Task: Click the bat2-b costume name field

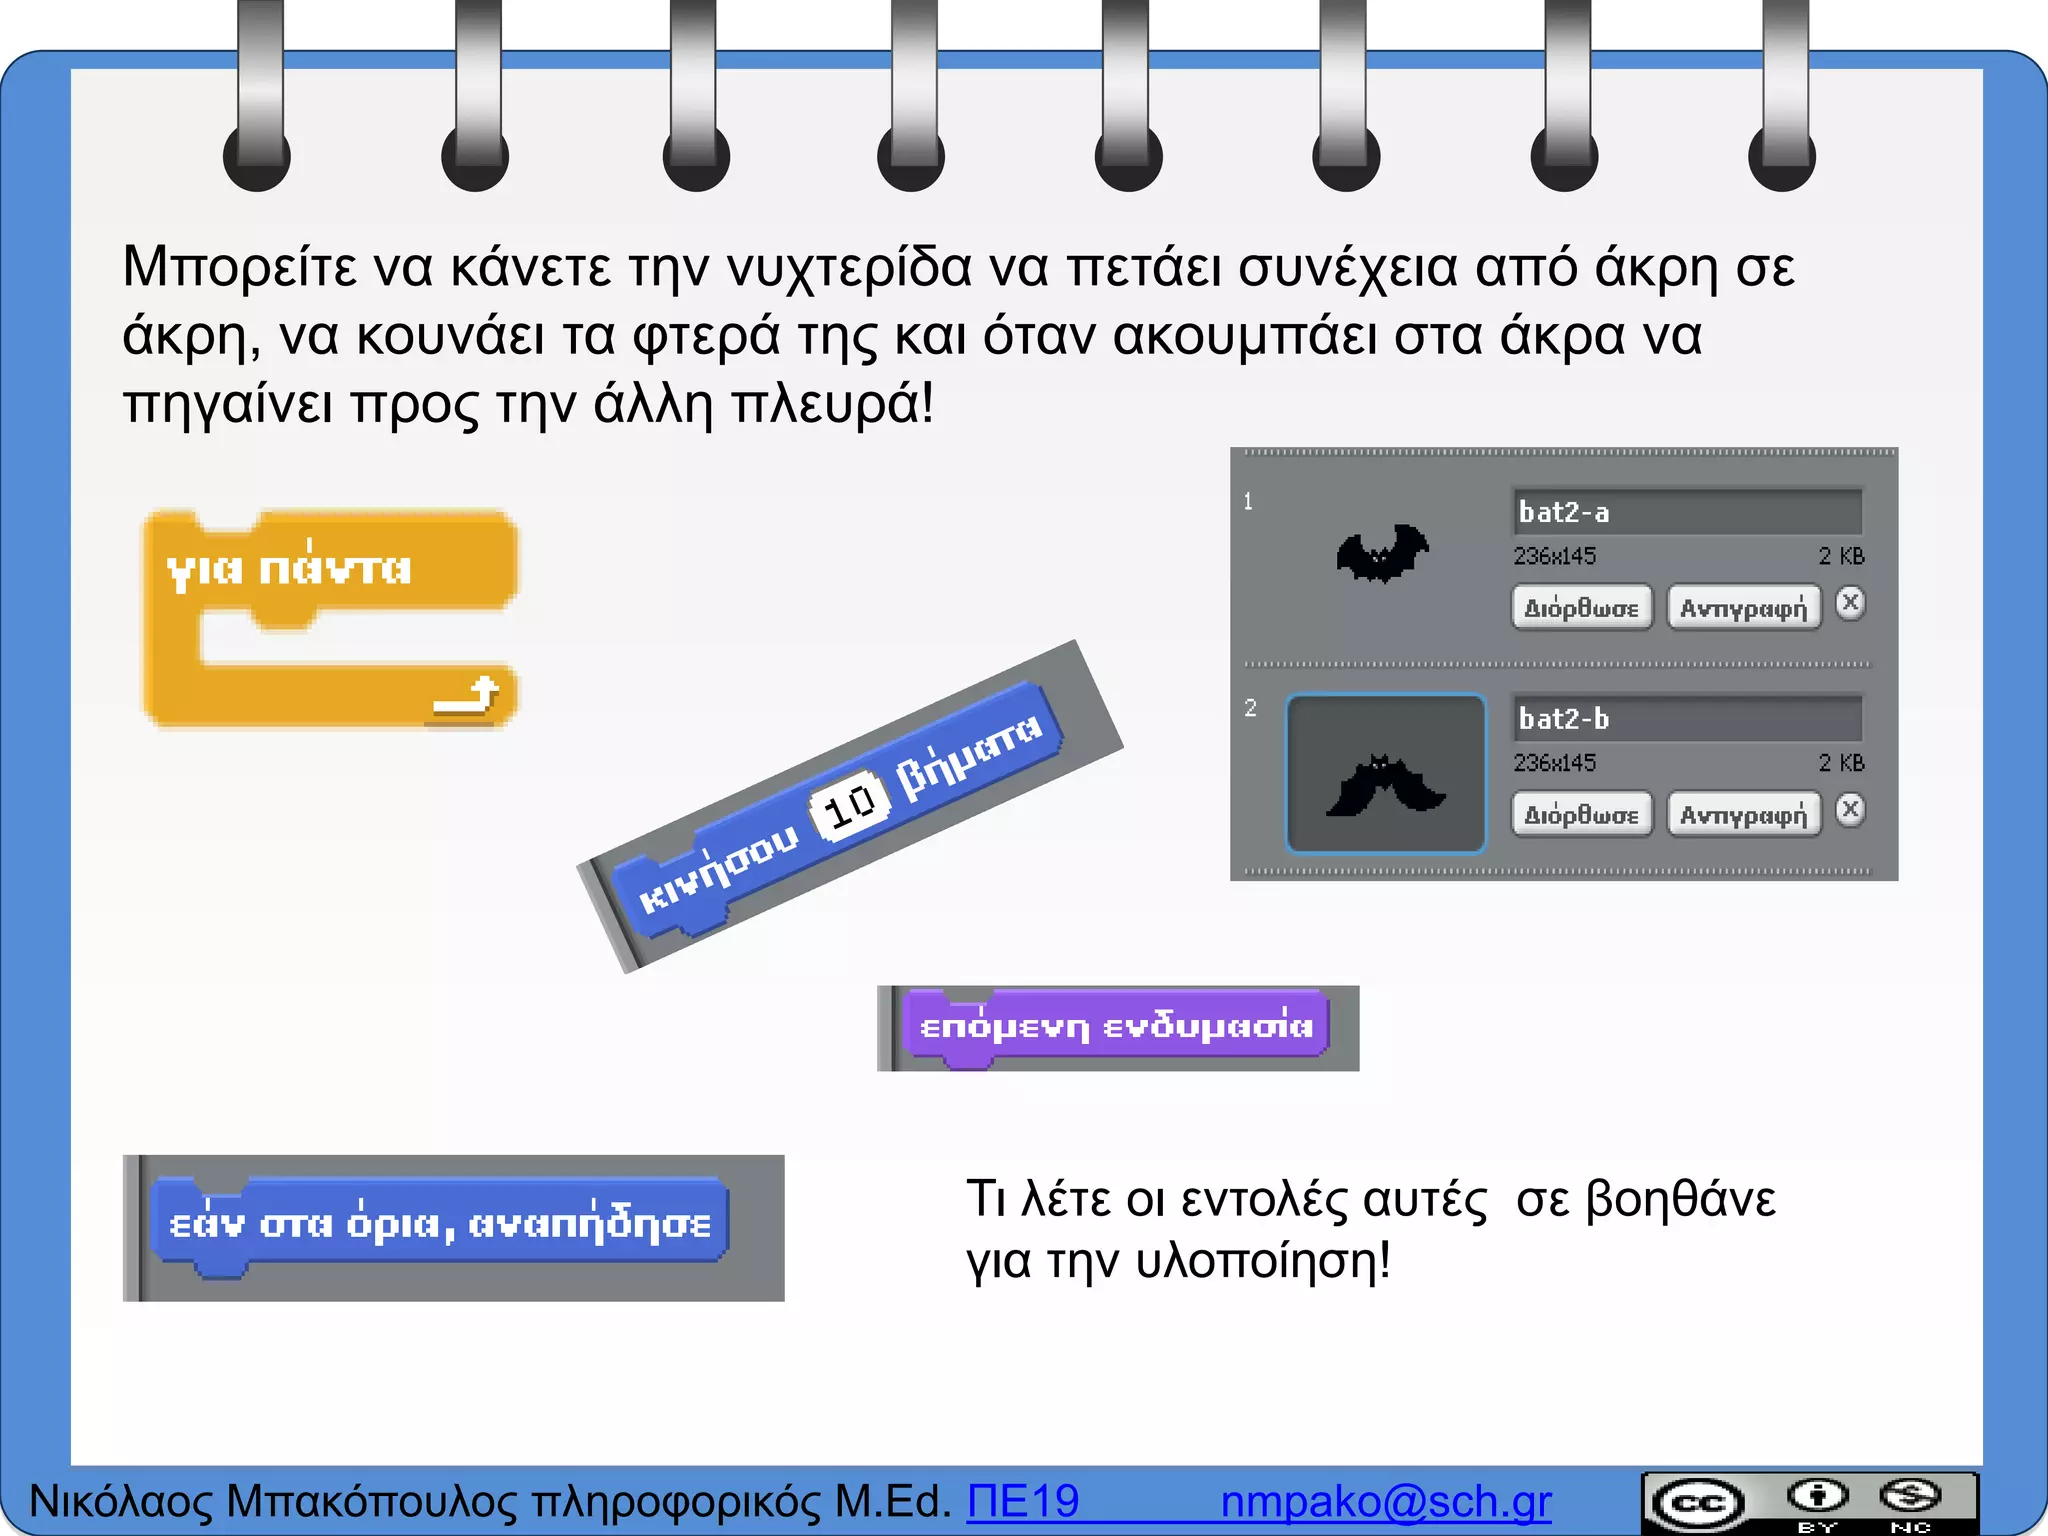Action: [x=1687, y=719]
